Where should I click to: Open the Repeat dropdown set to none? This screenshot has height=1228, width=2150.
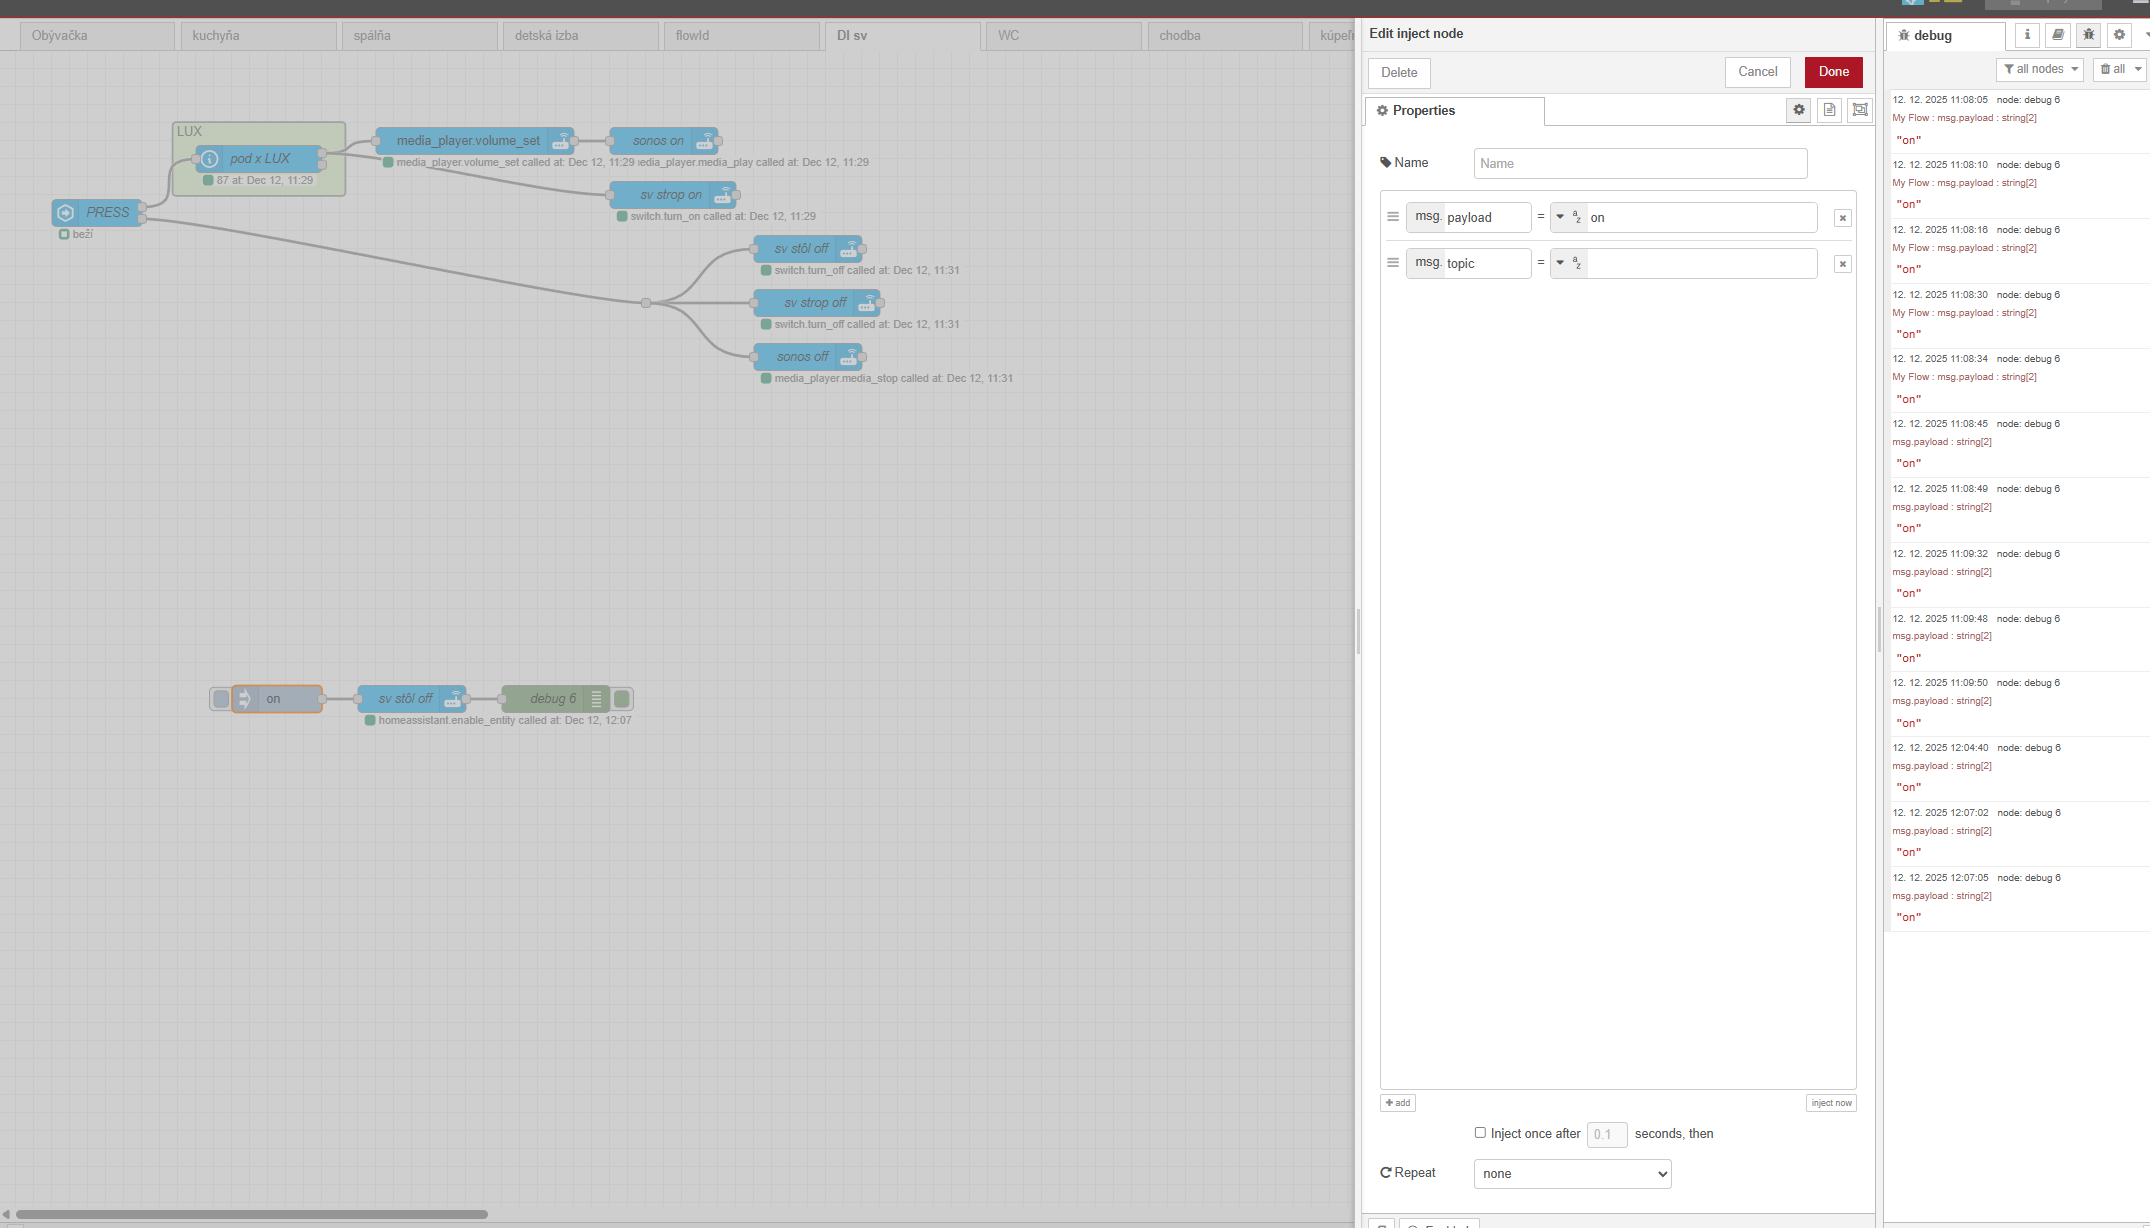point(1572,1174)
